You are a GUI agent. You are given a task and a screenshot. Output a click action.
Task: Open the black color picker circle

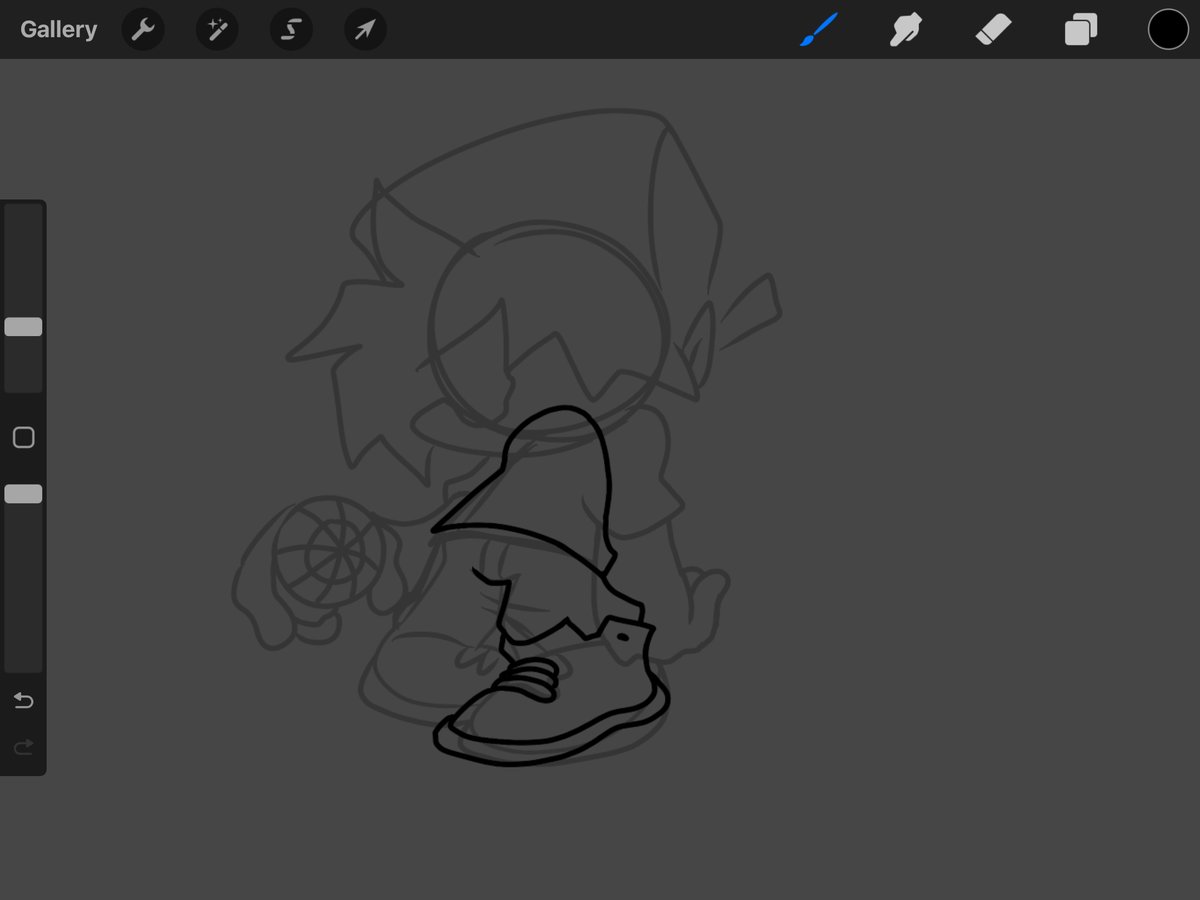(1168, 30)
